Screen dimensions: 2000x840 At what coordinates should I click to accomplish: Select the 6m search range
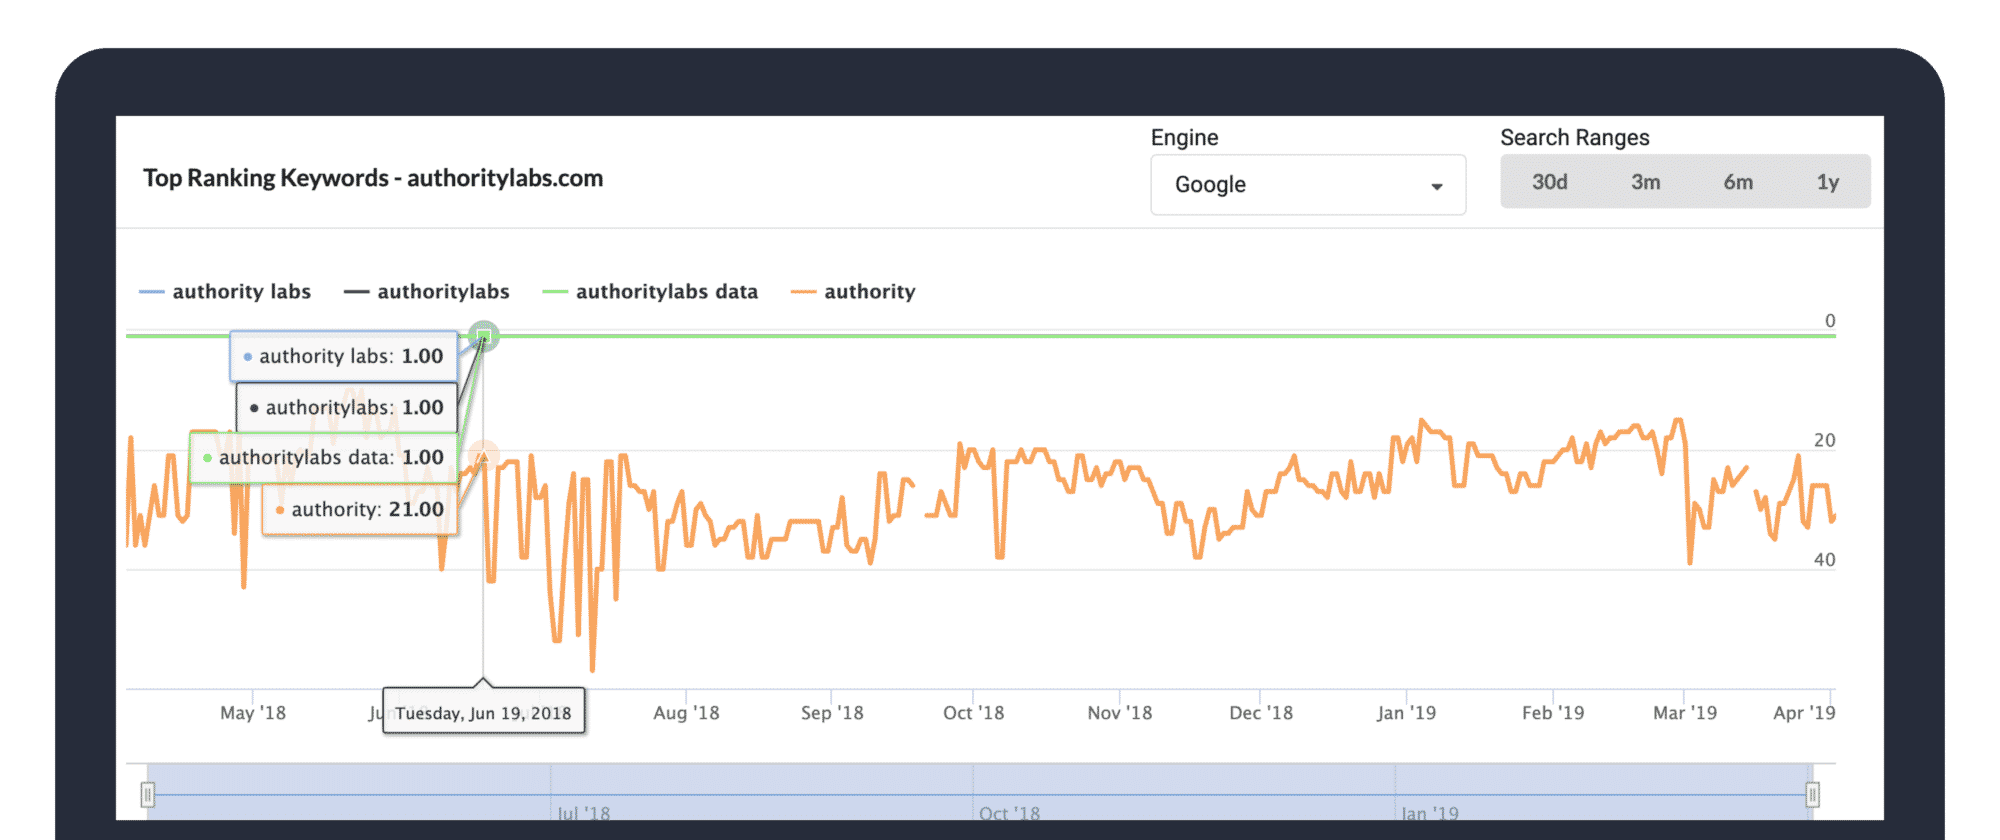click(1738, 182)
